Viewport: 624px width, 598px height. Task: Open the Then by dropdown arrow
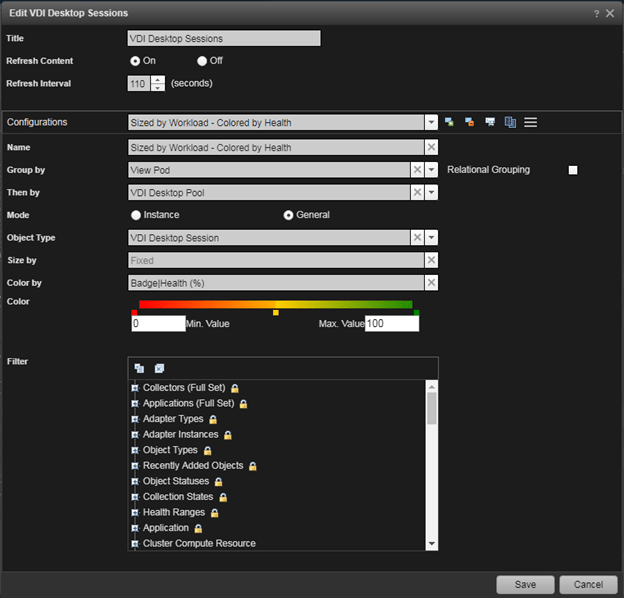tap(431, 193)
